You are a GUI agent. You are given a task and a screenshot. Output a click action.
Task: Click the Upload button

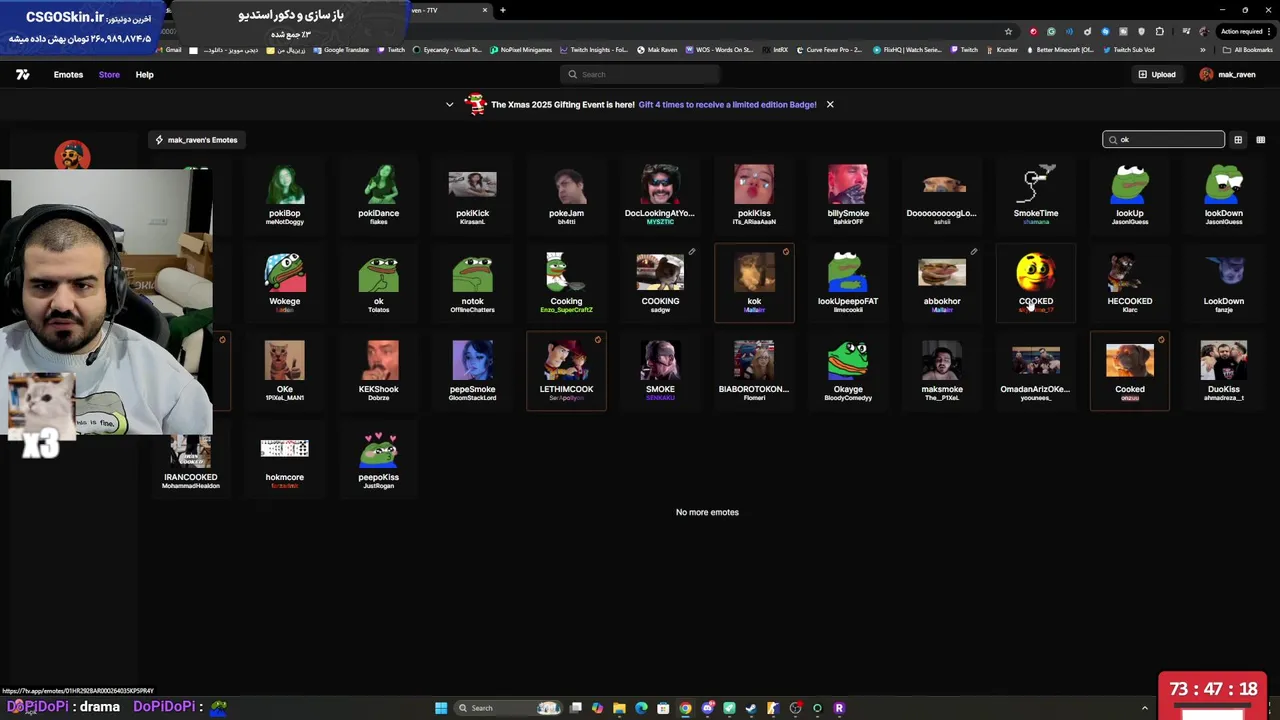click(x=1156, y=74)
